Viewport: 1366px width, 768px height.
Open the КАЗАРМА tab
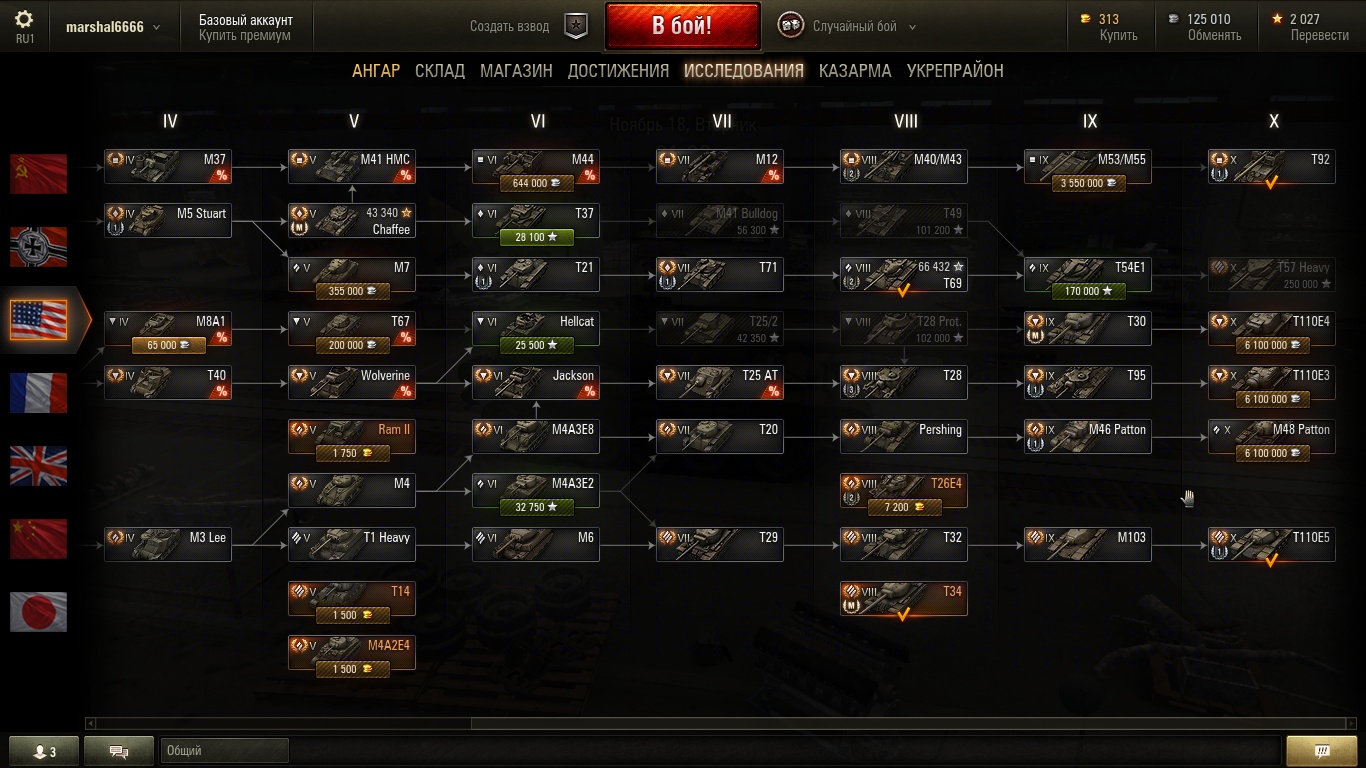[x=855, y=71]
